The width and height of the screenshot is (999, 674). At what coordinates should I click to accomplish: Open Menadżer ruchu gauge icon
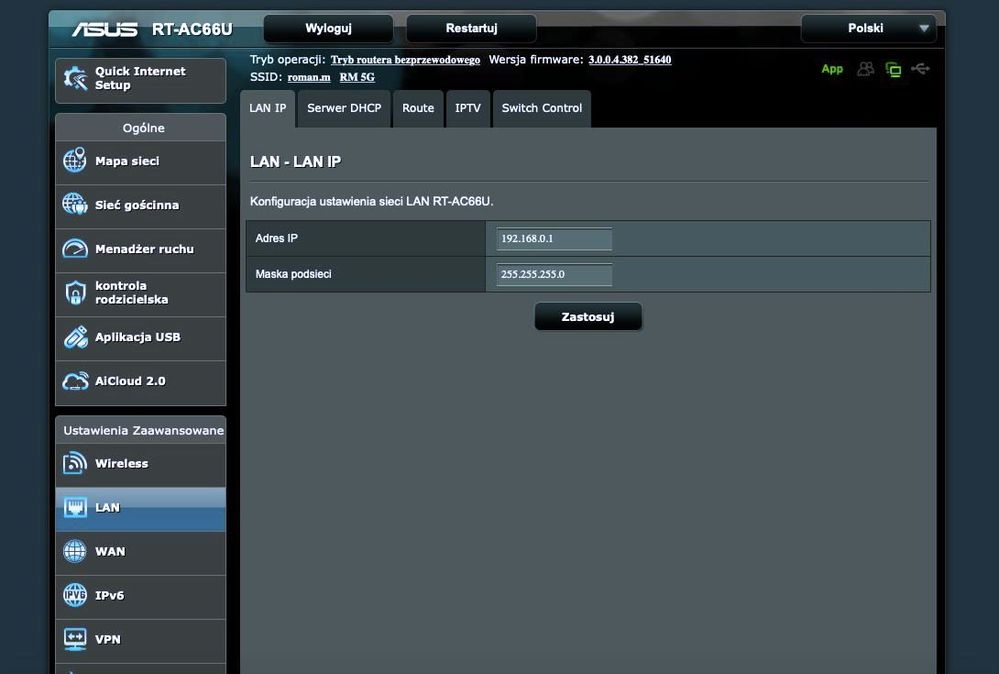pos(75,249)
